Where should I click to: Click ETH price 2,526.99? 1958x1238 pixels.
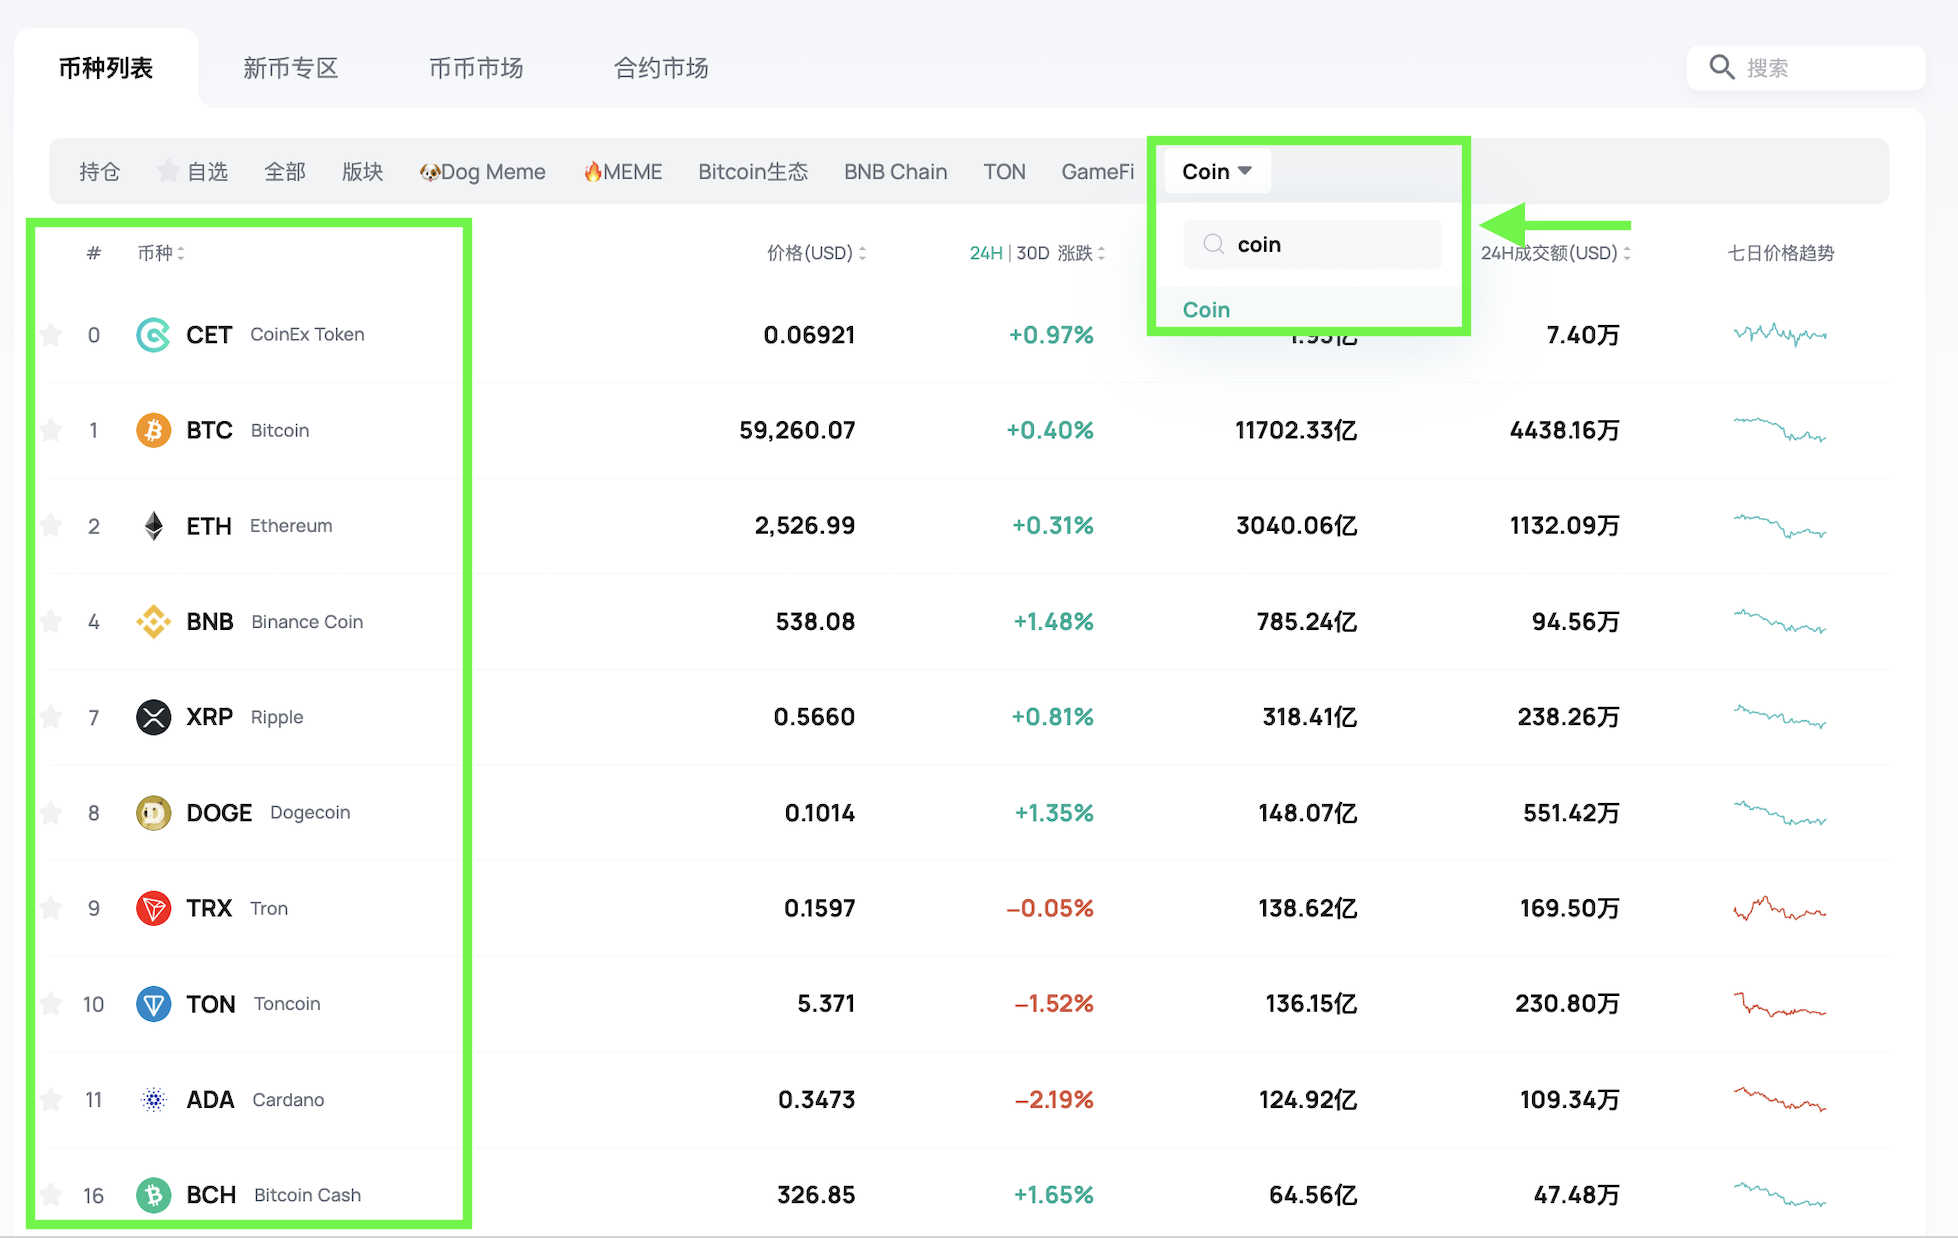point(805,526)
